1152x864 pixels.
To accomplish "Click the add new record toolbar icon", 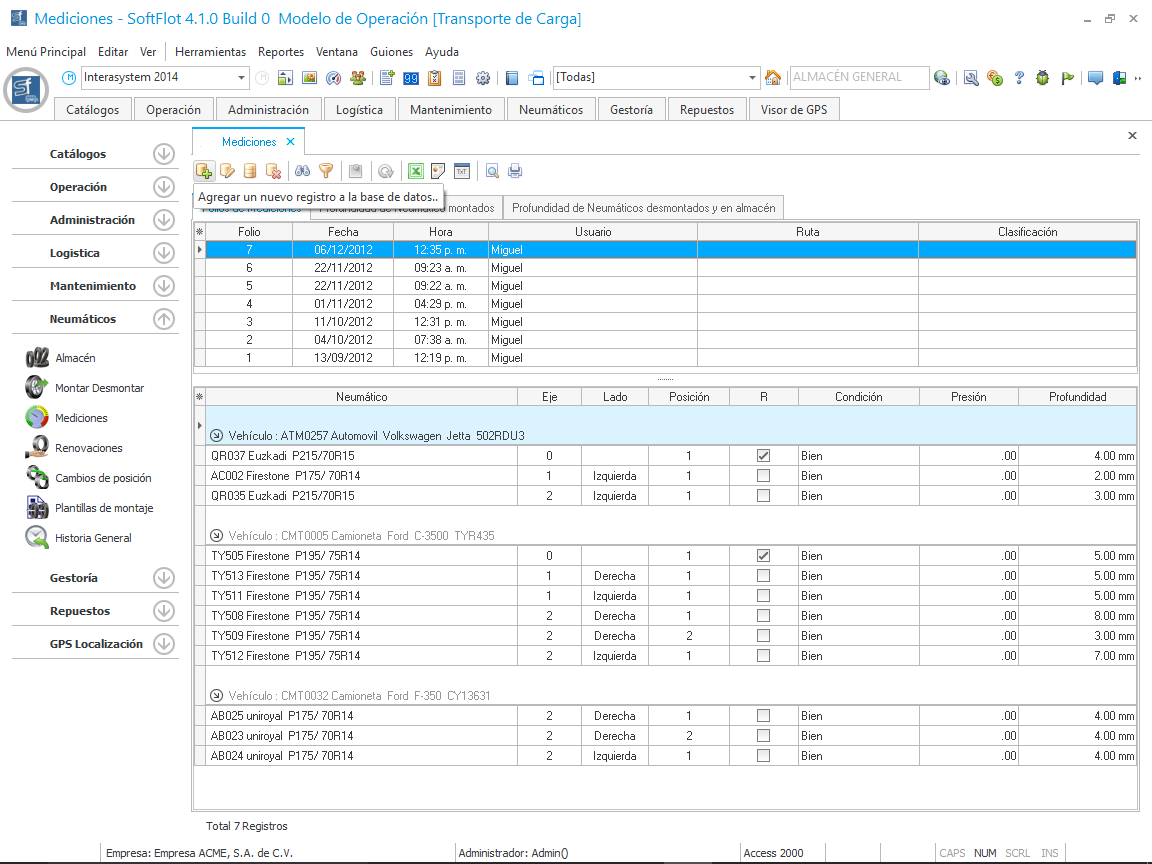I will (x=203, y=171).
